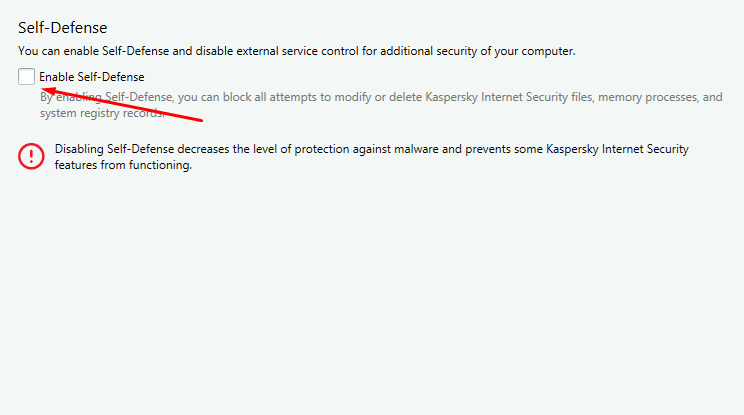Click the empty area below the warning message

pyautogui.click(x=370, y=290)
